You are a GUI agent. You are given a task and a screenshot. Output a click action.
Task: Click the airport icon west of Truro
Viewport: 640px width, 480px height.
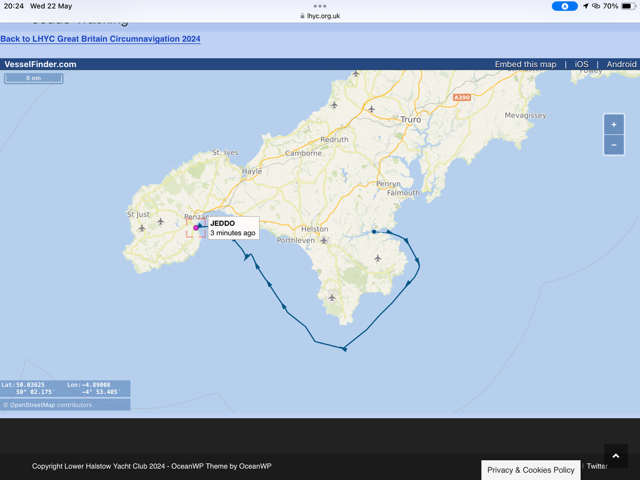(x=371, y=109)
